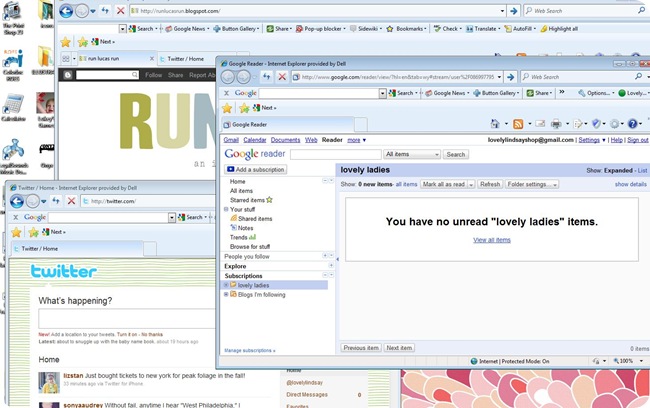The height and width of the screenshot is (408, 650).
Task: Open Gmail link in Reader nav
Action: [231, 140]
